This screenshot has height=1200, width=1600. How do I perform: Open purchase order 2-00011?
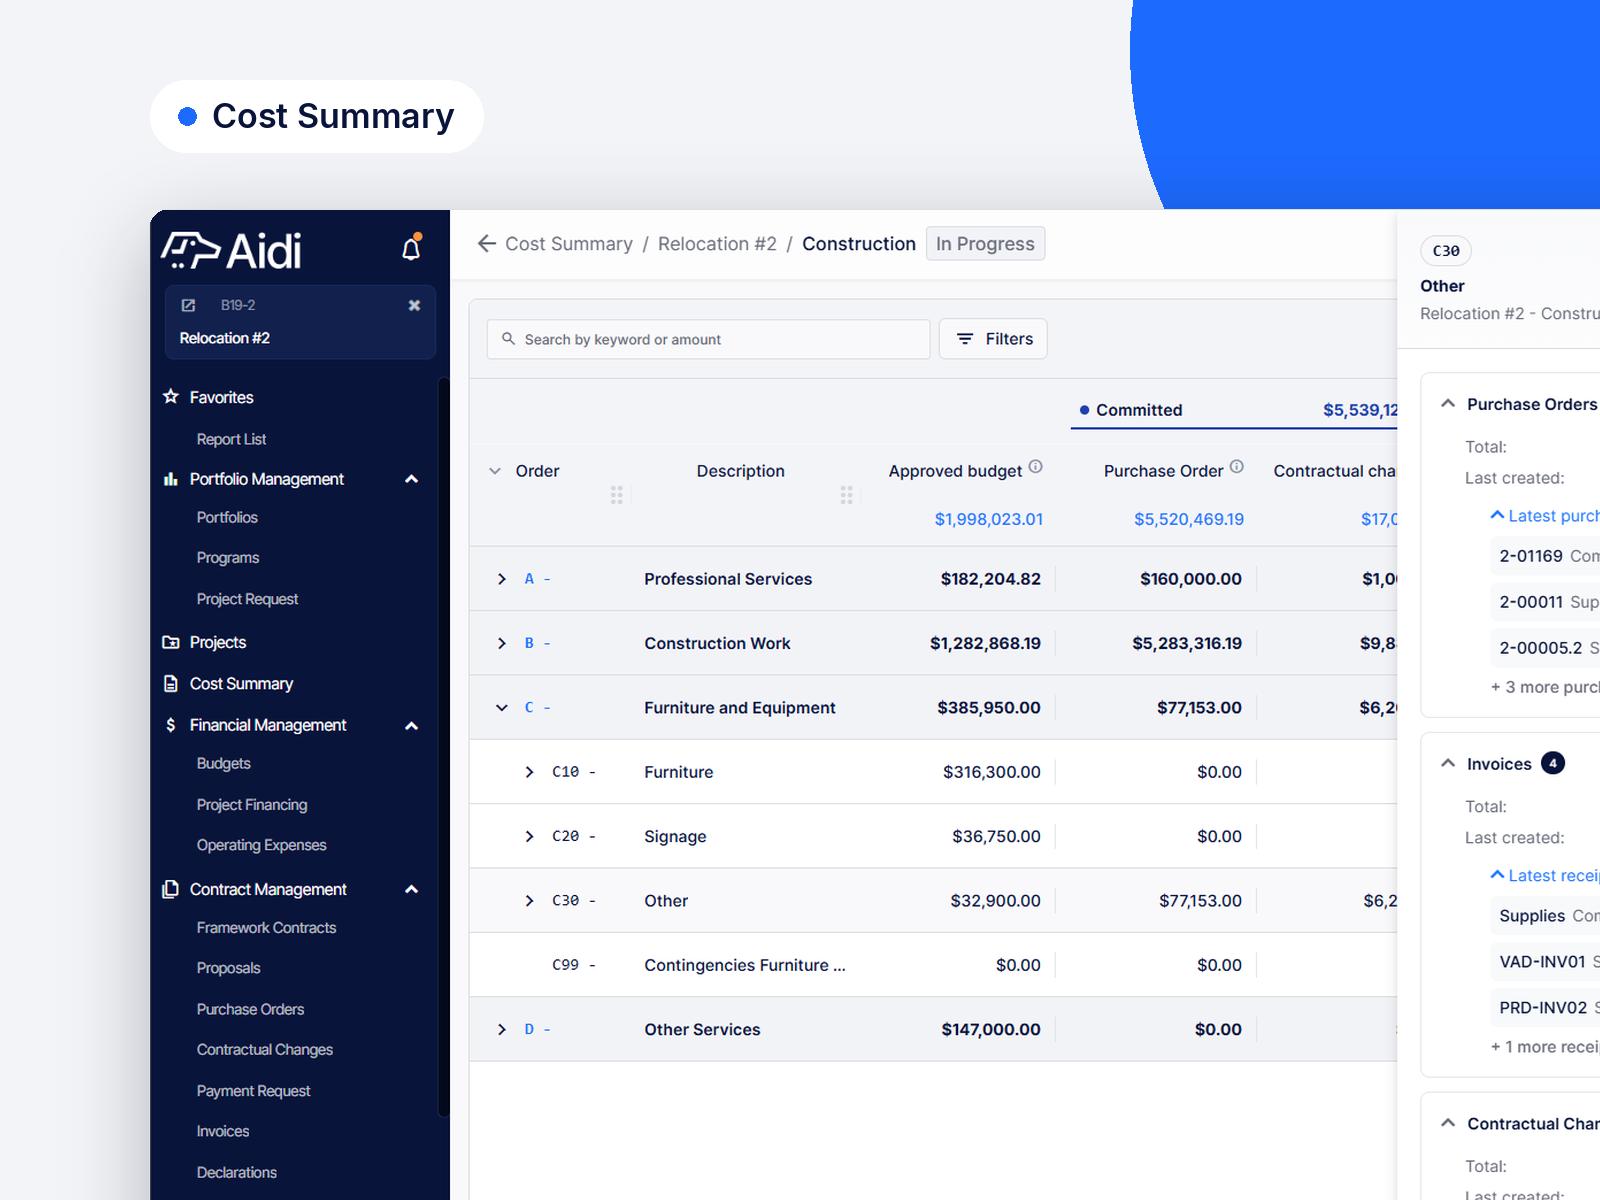[1546, 602]
